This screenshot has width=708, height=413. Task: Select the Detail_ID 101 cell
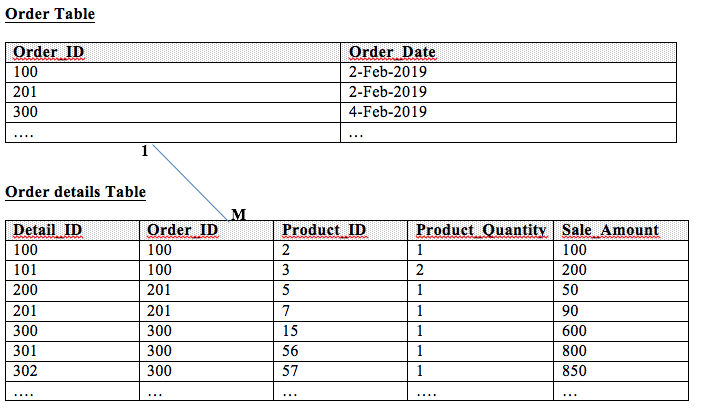(x=26, y=270)
